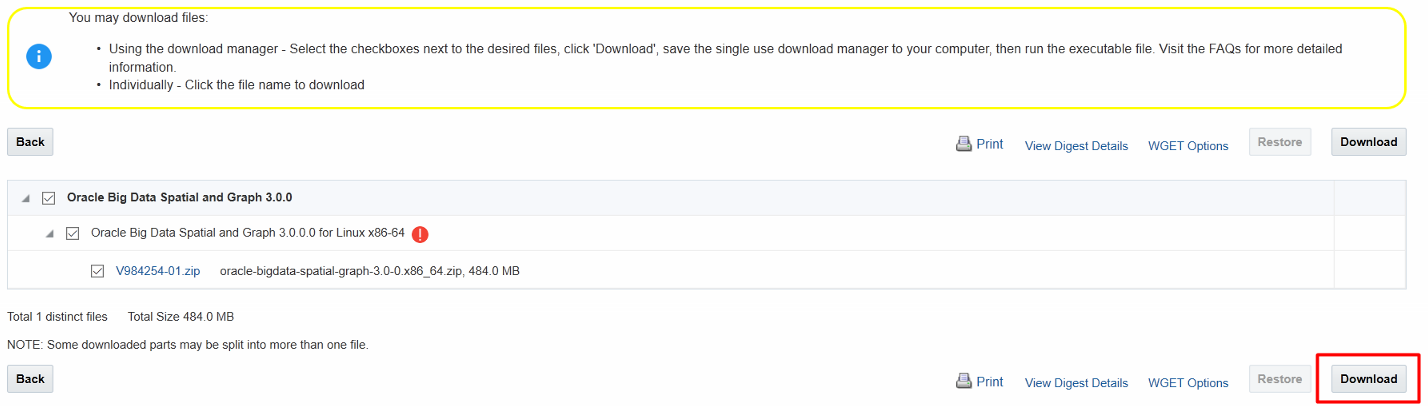Screen dimensions: 1428x406
Task: Open the bottom View Digest Details link
Action: pos(1076,383)
